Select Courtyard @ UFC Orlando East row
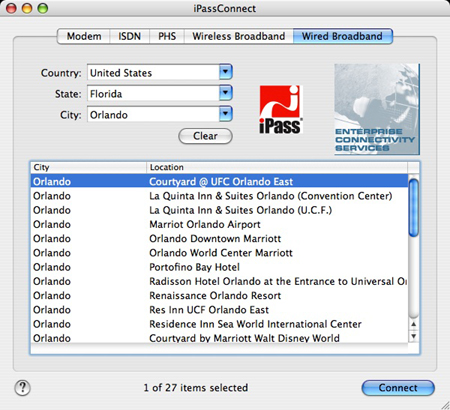Image resolution: width=450 pixels, height=410 pixels. (219, 181)
